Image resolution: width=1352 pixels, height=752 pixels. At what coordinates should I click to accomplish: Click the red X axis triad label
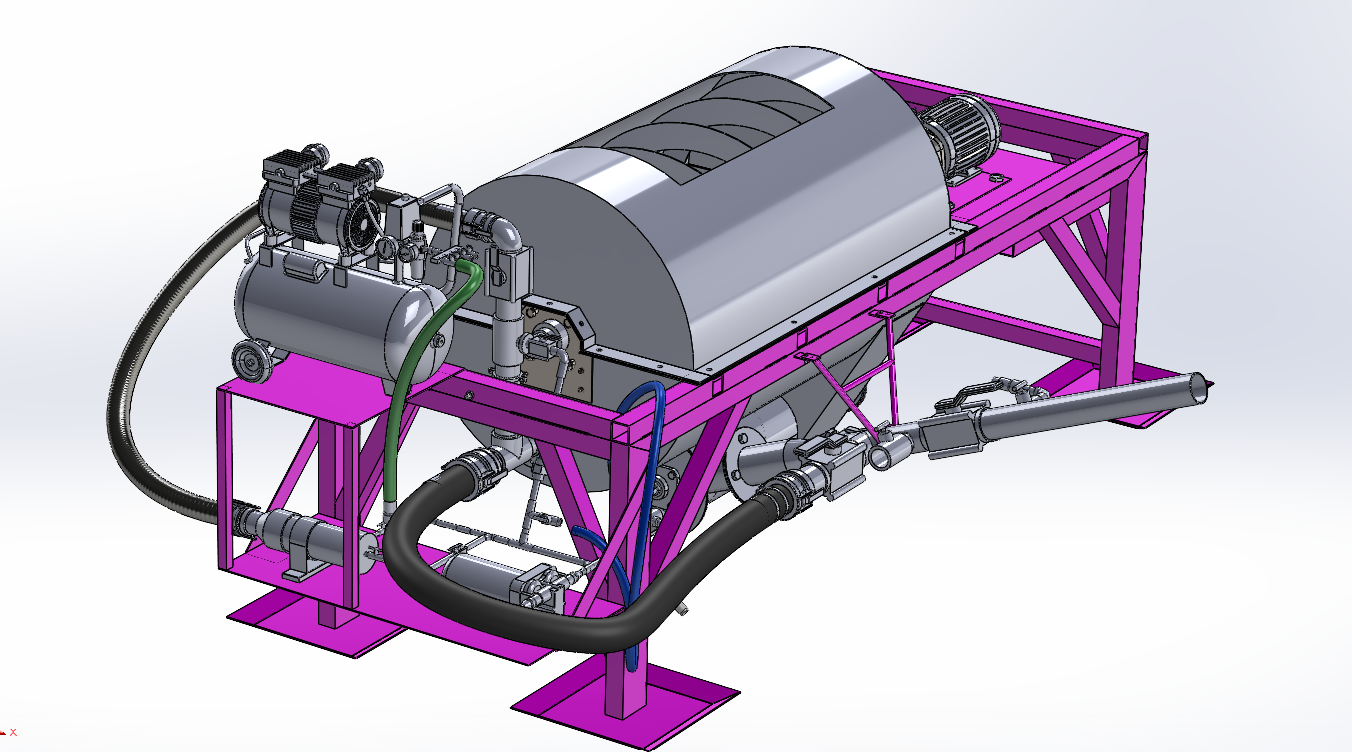[13, 732]
